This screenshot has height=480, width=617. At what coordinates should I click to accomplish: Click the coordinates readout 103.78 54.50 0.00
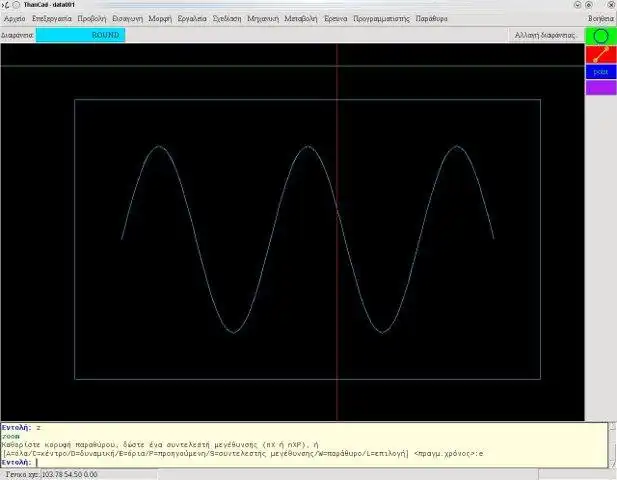69,474
